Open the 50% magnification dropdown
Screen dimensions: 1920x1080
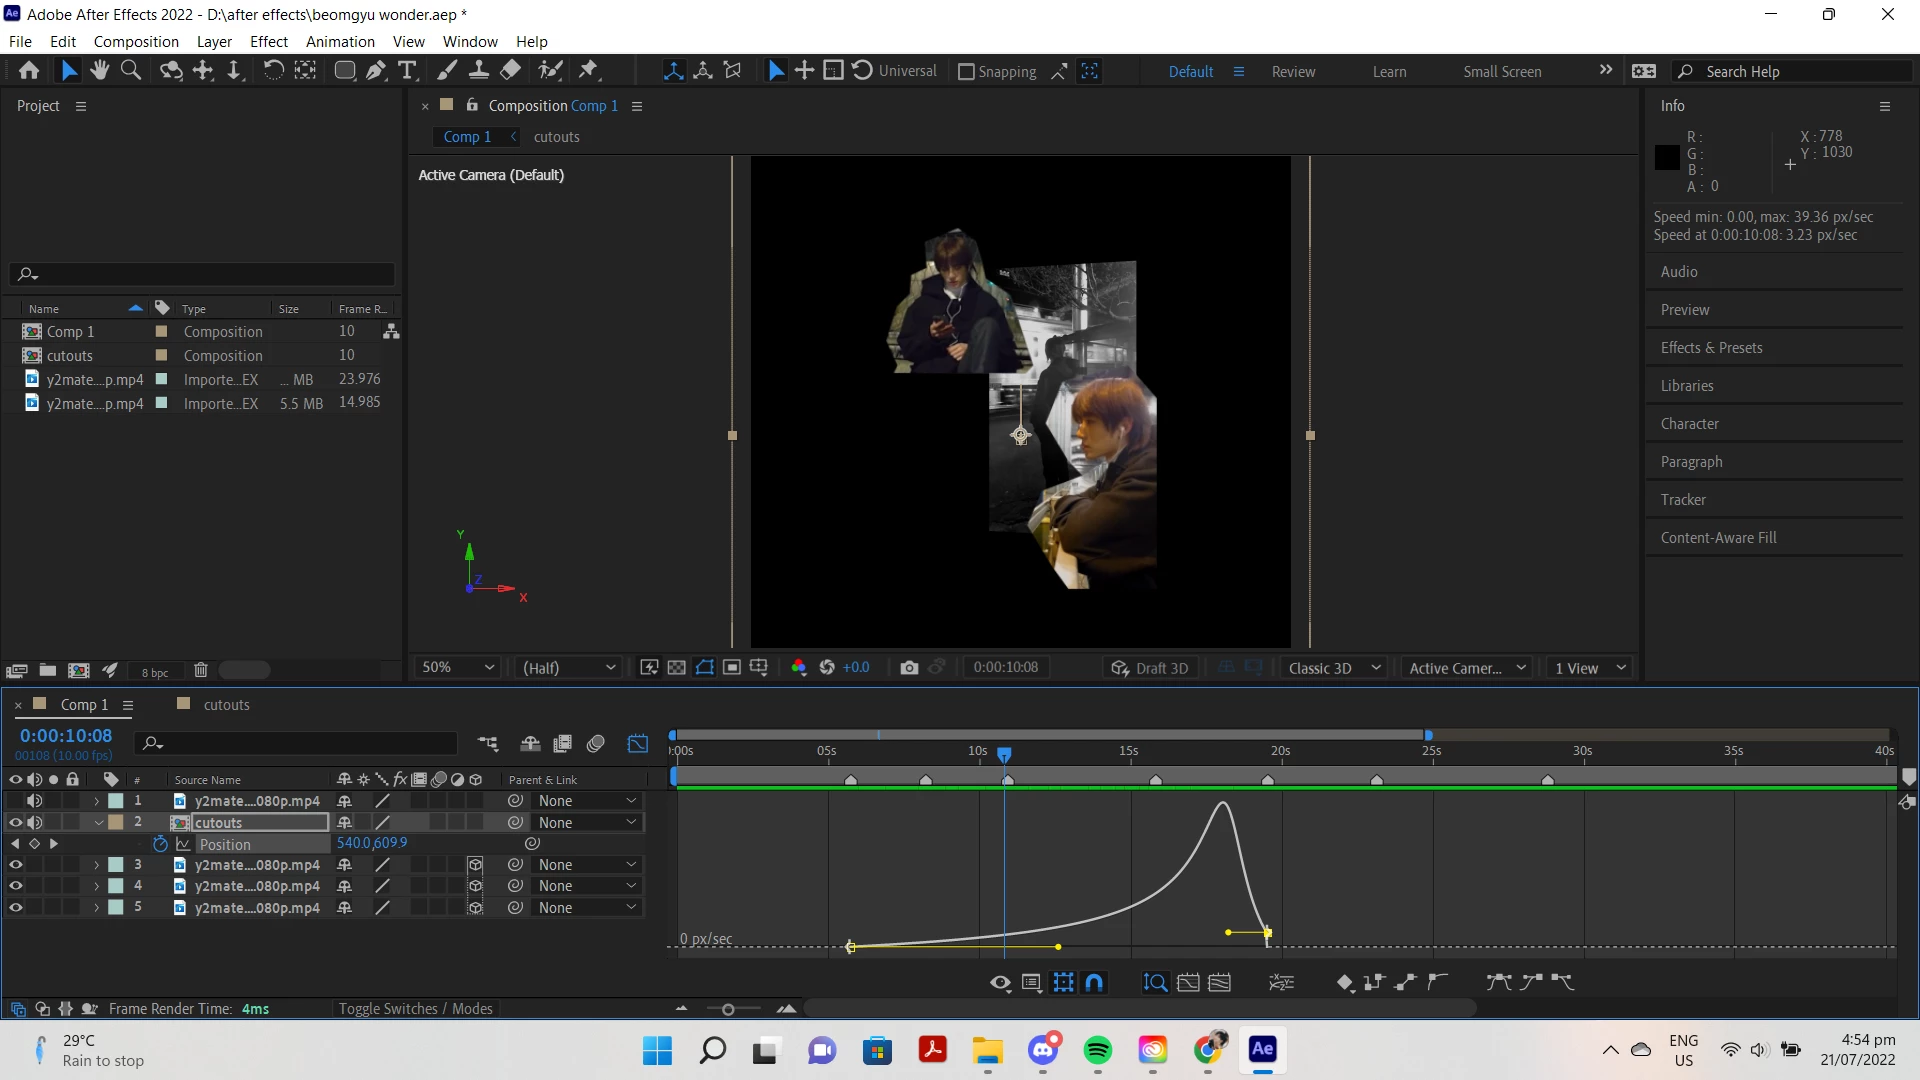coord(458,668)
